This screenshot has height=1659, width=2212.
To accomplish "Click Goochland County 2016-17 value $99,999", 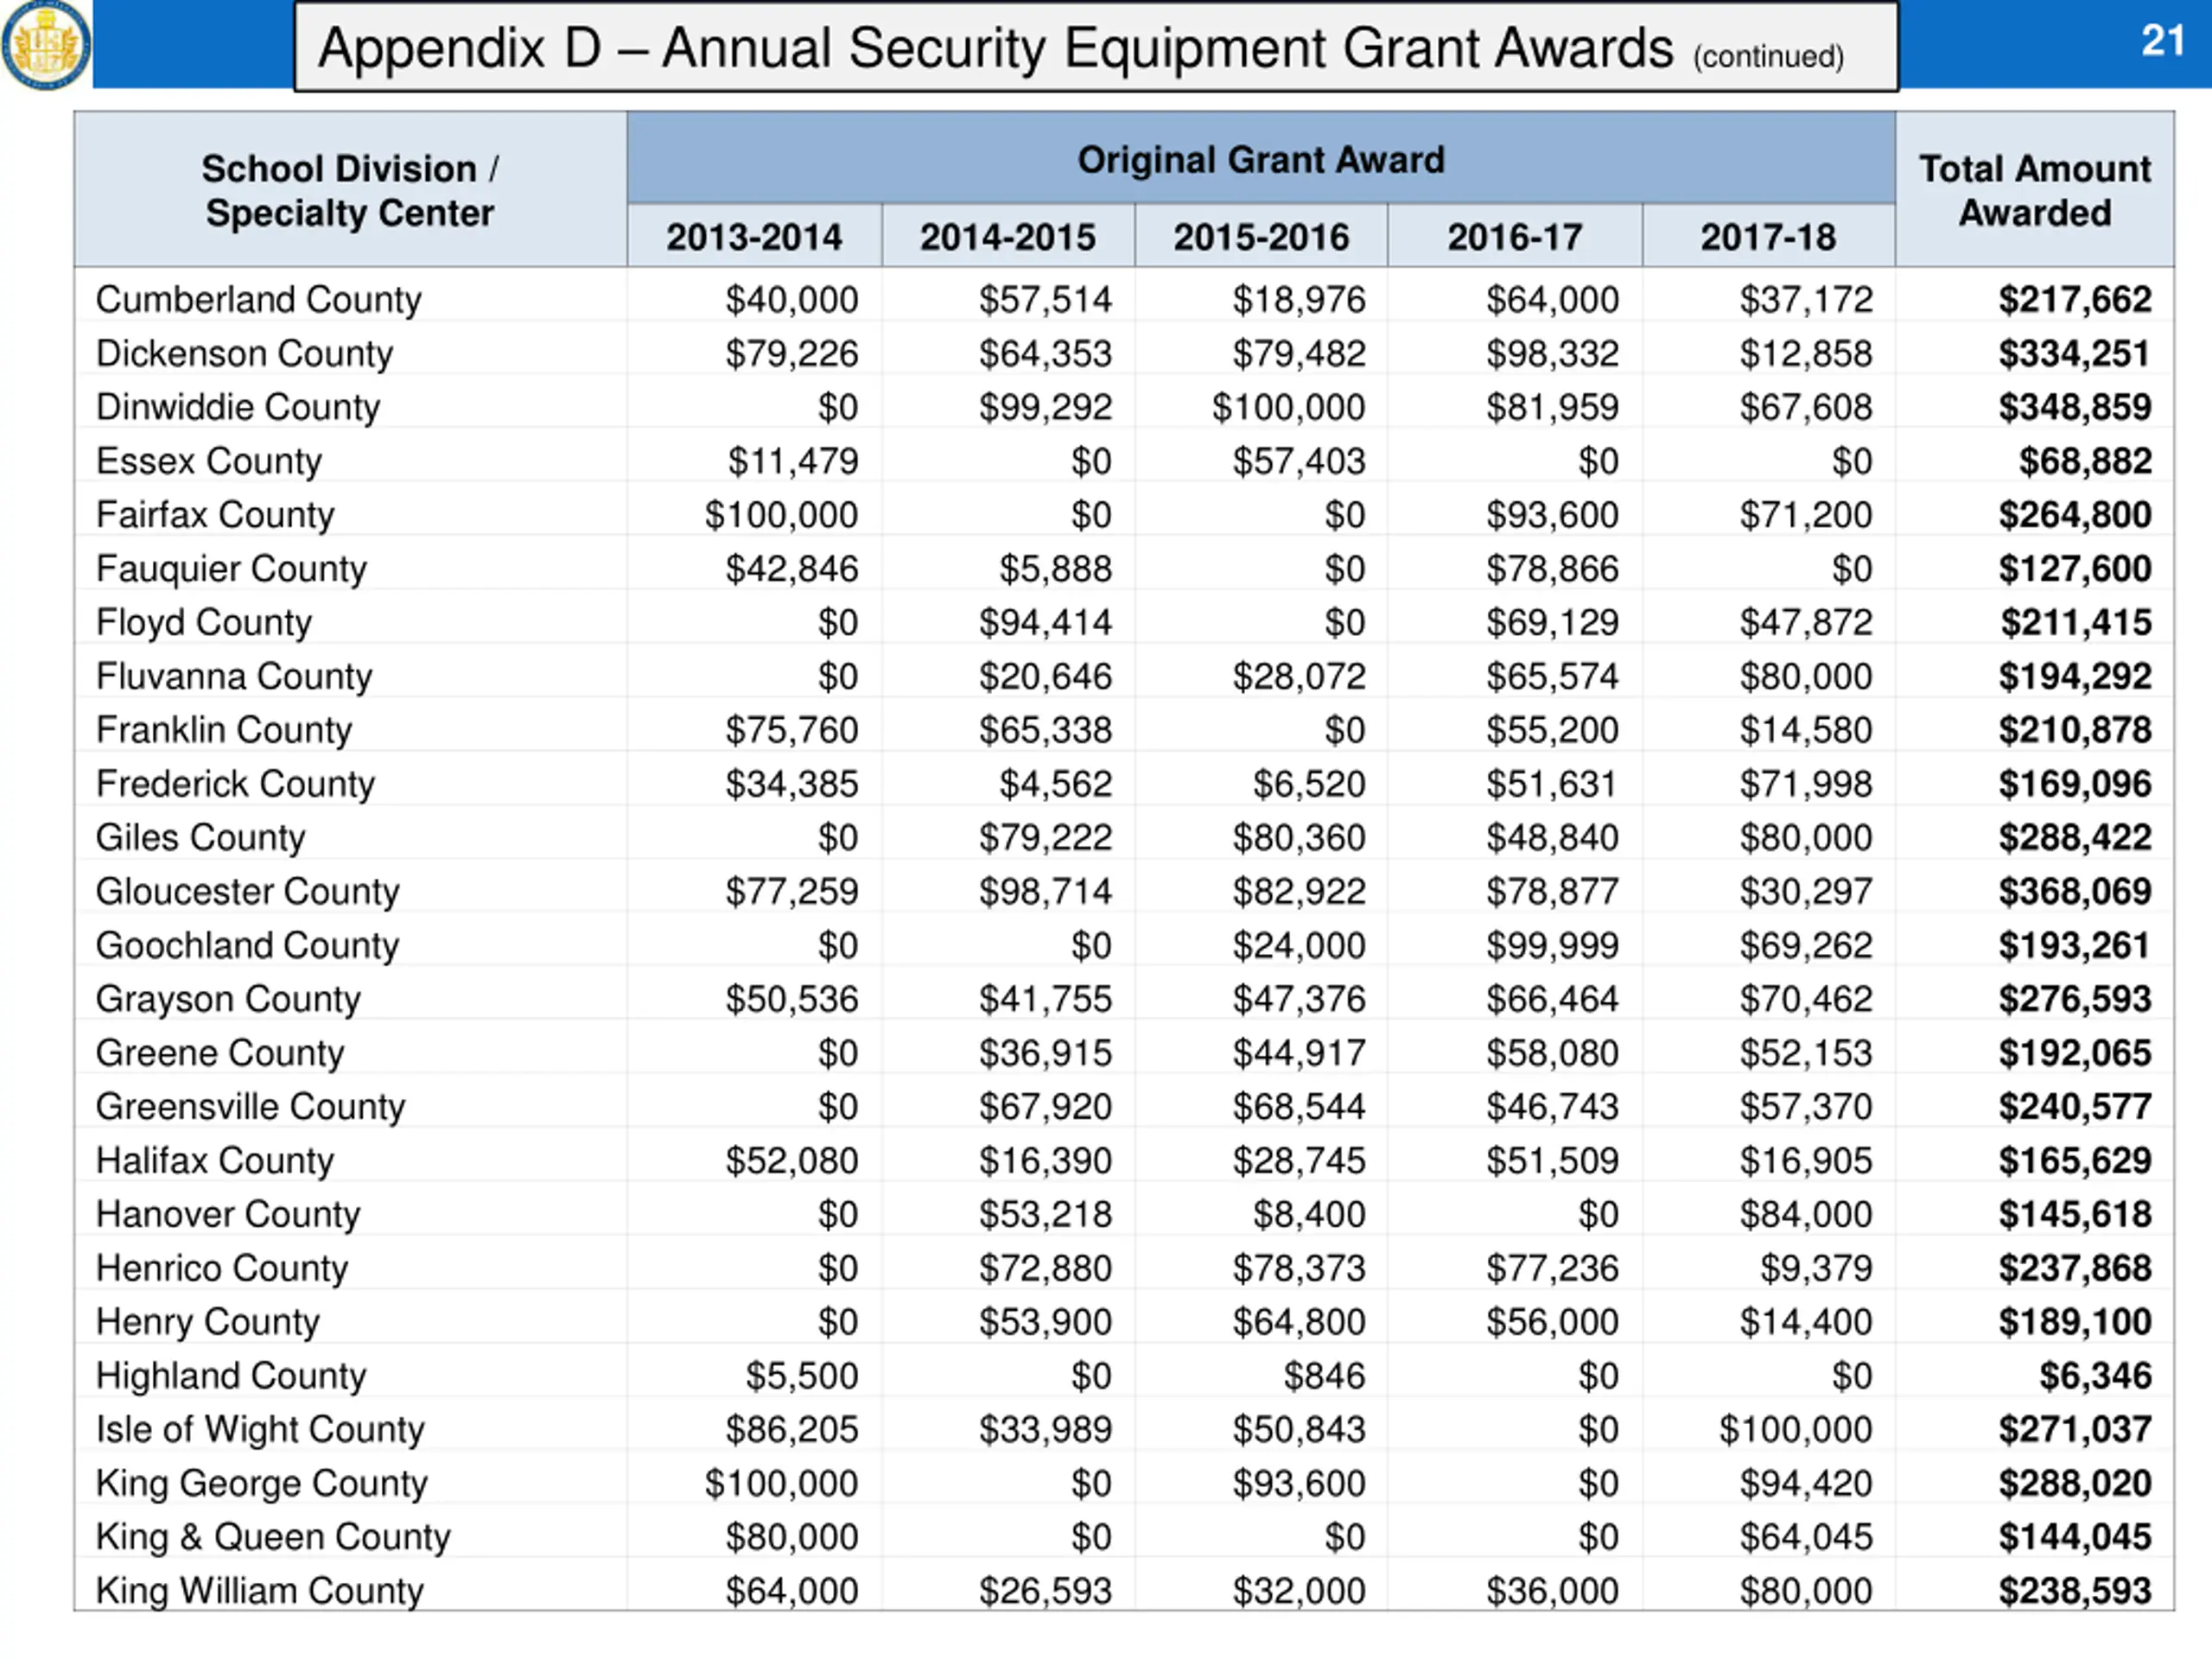I will pyautogui.click(x=1551, y=945).
